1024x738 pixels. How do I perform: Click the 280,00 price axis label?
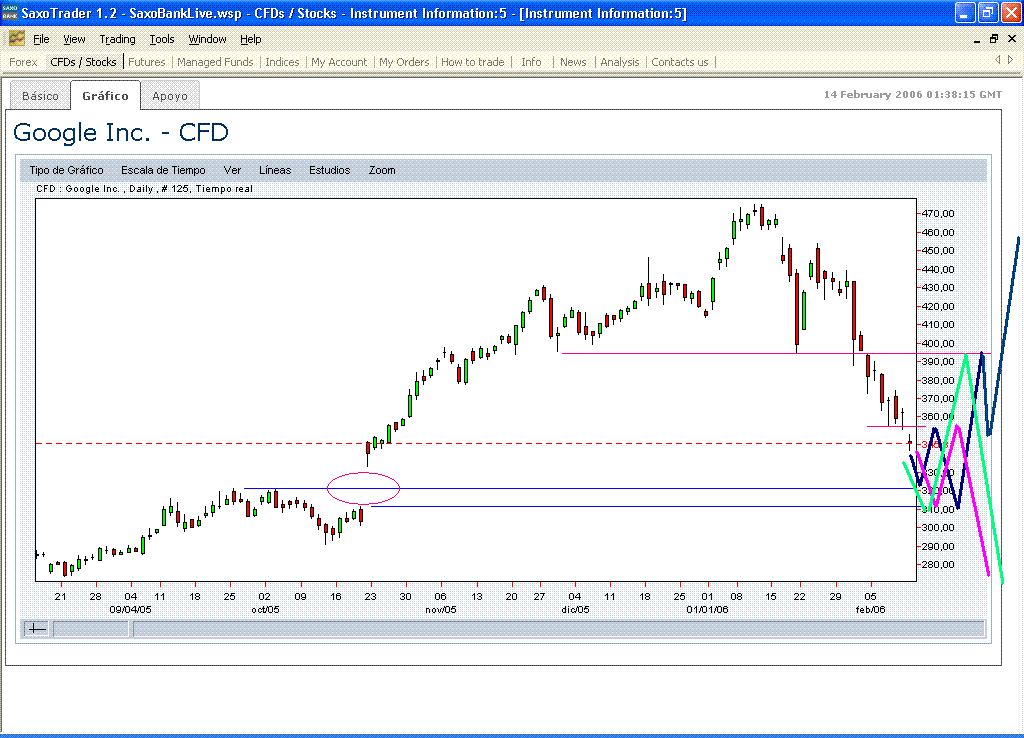tap(938, 564)
